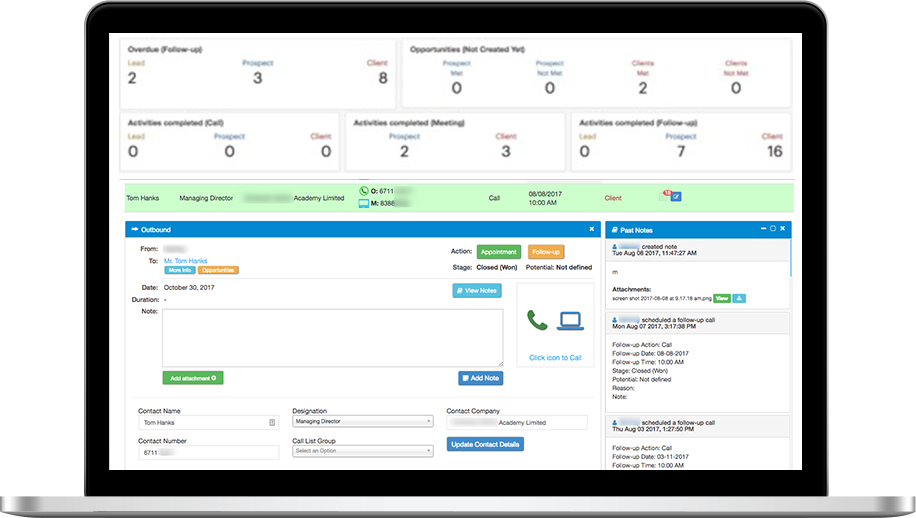Click the blue edit icon in contact row

[x=676, y=197]
